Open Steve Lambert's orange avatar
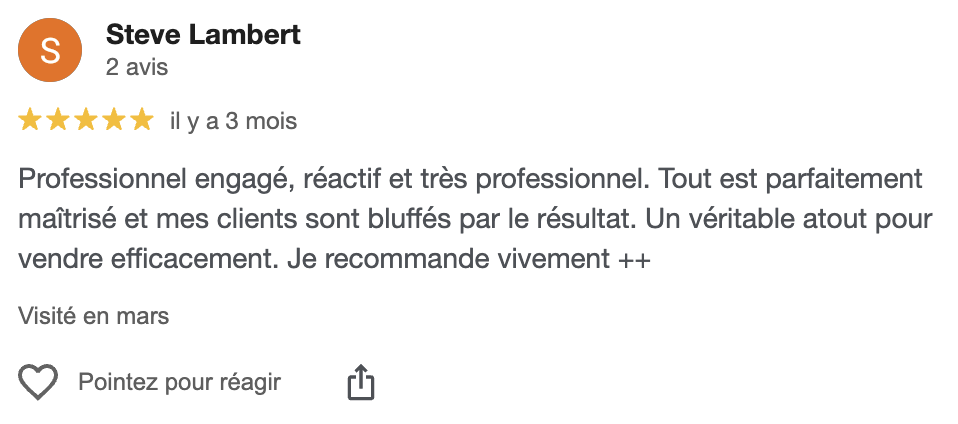 (x=50, y=50)
